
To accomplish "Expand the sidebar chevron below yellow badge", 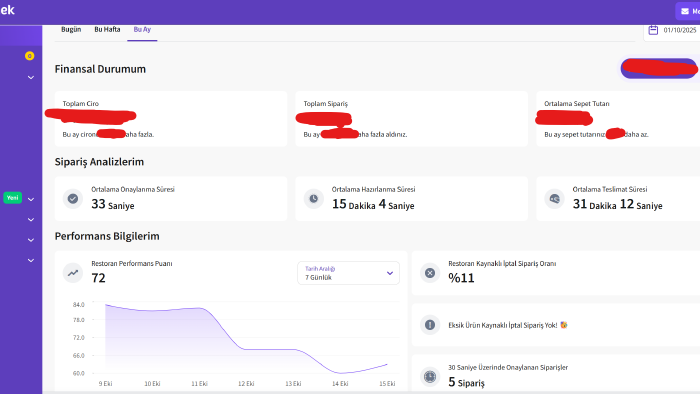I will pos(31,78).
